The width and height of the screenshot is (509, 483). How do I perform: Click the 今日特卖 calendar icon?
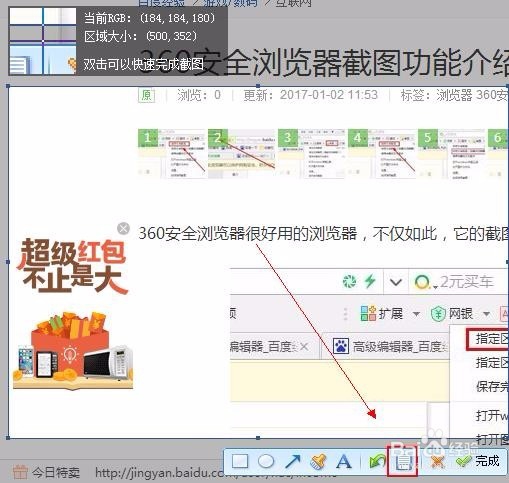(20, 472)
